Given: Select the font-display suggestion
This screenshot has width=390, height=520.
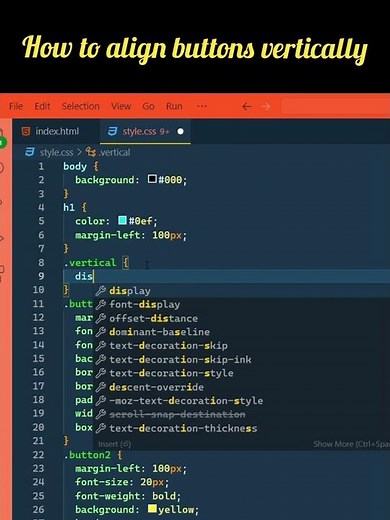Looking at the screenshot, I should (241, 304).
